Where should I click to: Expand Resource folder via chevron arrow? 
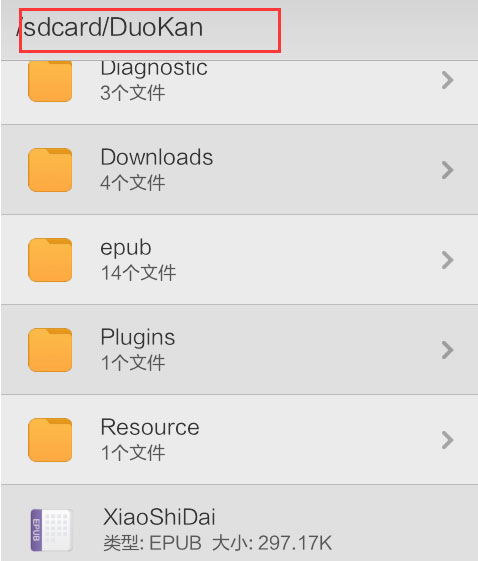[x=447, y=440]
